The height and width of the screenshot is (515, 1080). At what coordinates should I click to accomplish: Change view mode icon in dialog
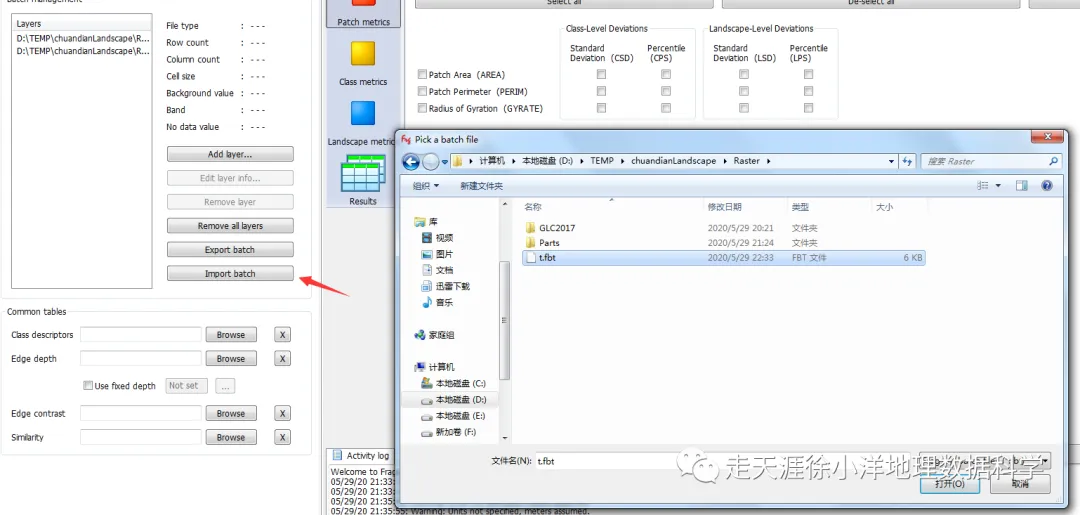984,186
